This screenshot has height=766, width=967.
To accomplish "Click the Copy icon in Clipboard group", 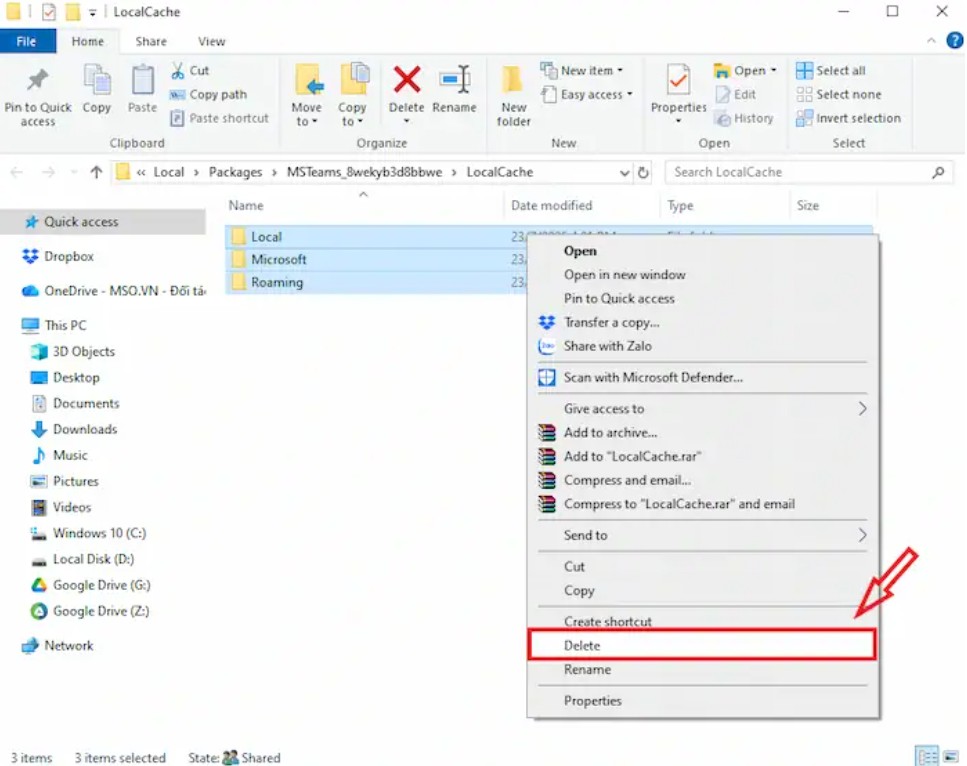I will tap(97, 81).
